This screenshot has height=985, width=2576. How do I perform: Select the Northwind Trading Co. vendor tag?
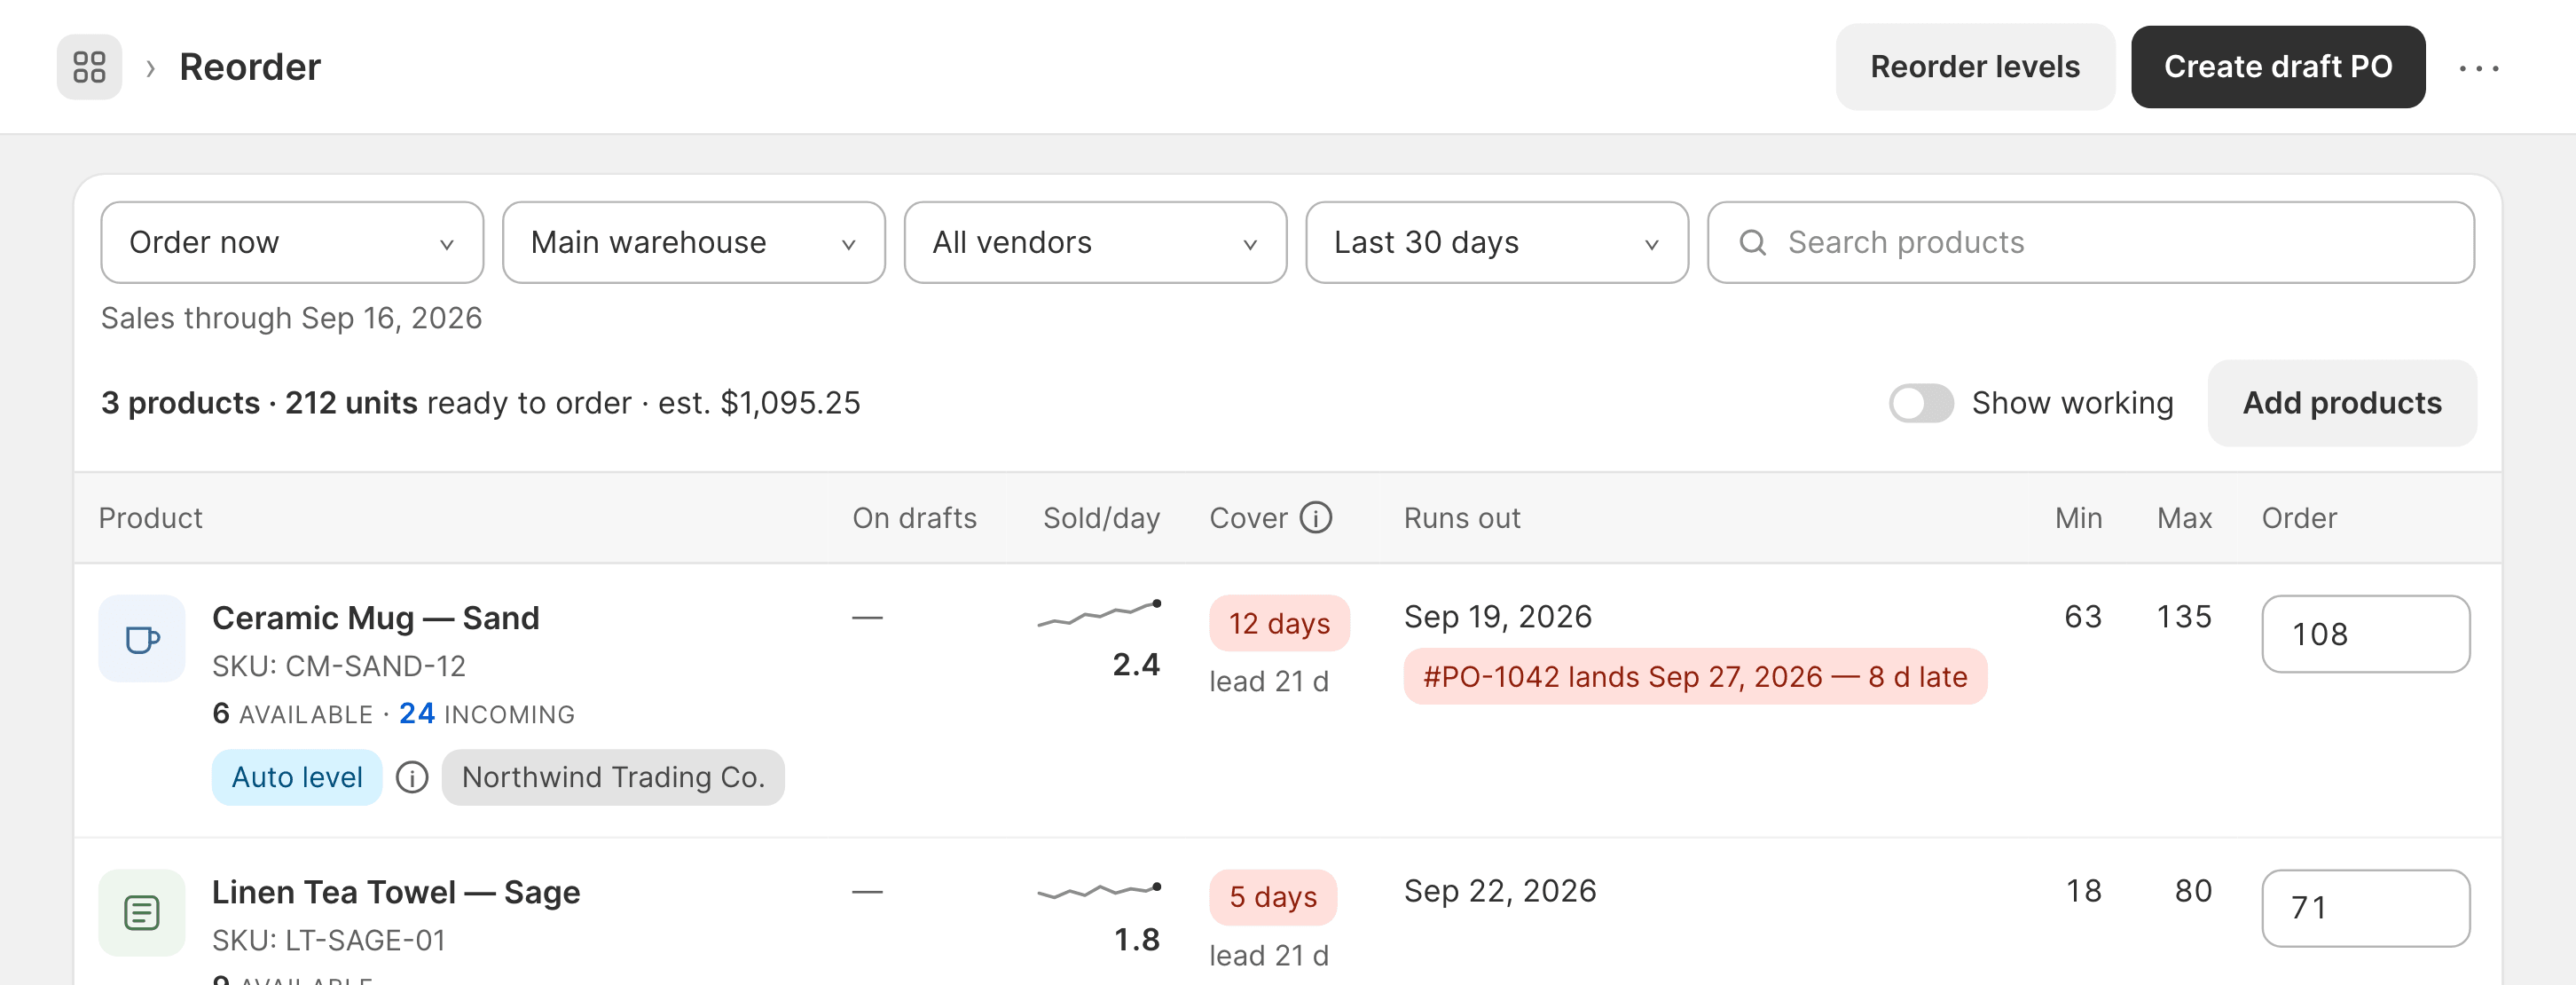click(612, 777)
